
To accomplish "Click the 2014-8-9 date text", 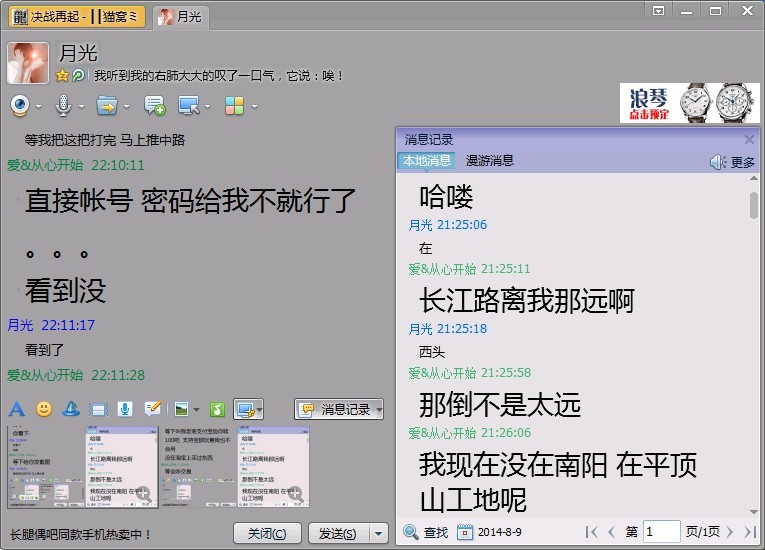I will tap(499, 532).
